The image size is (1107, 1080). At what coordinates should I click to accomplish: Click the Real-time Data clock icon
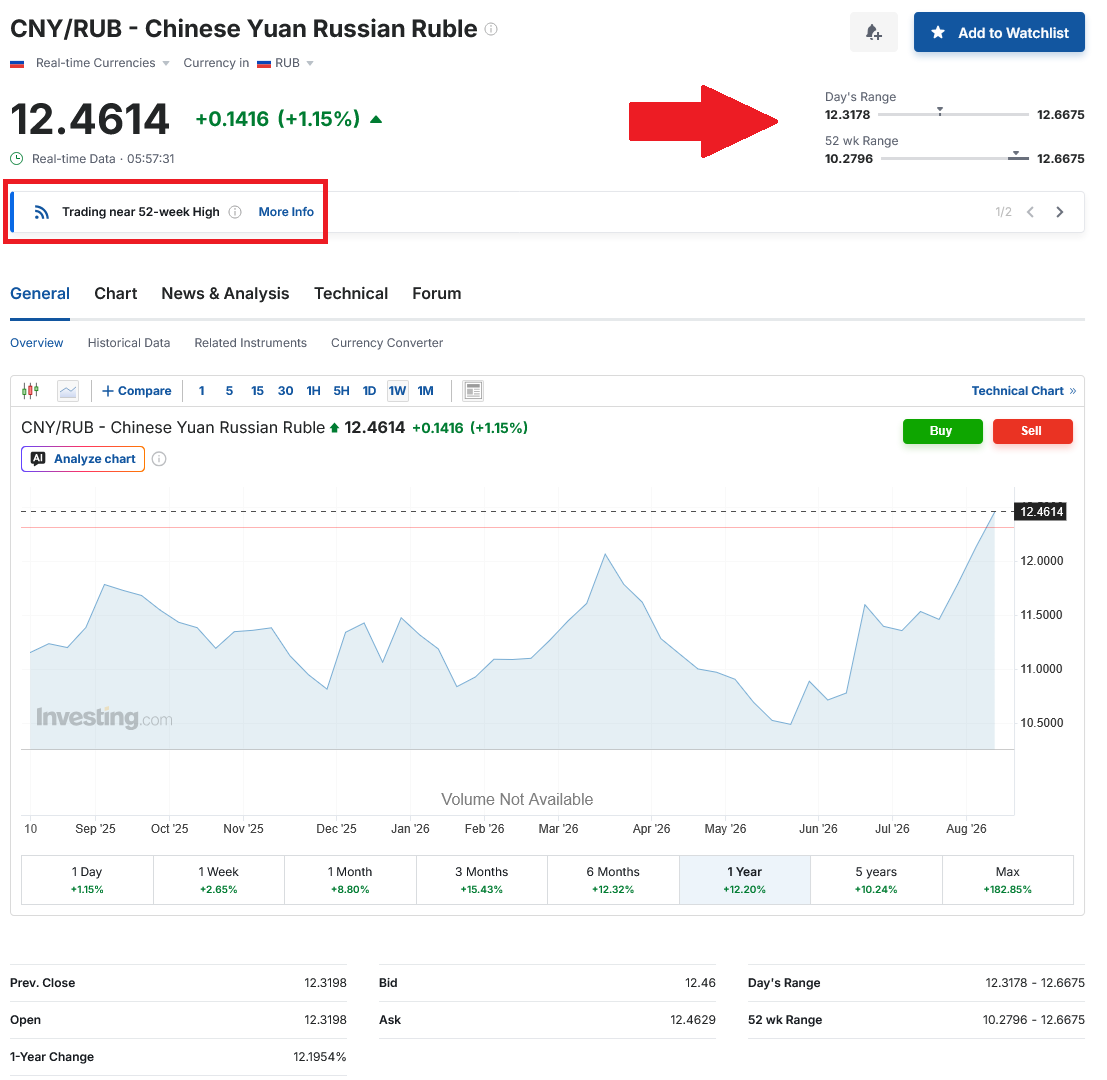(x=17, y=159)
